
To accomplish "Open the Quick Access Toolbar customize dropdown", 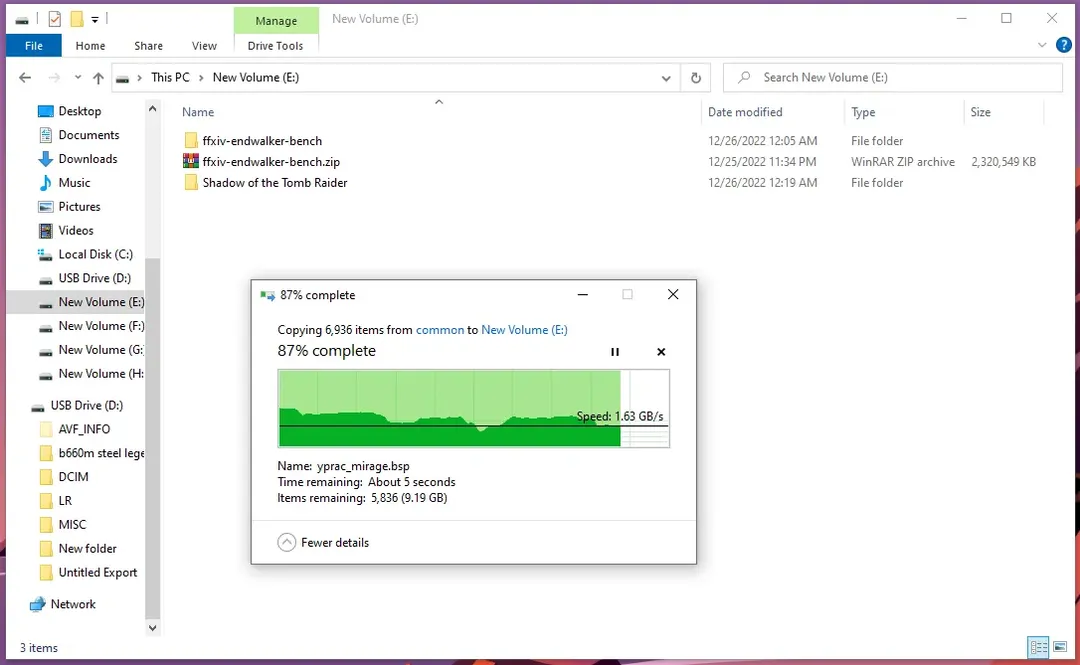I will pos(95,19).
